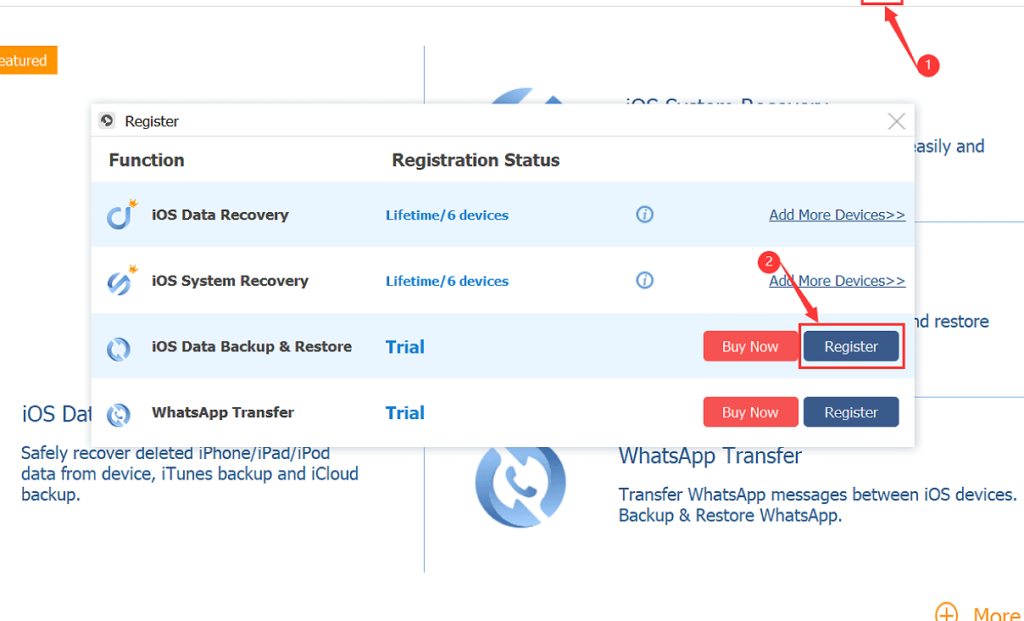The height and width of the screenshot is (621, 1024).
Task: Click Trial status of iOS Data Backup & Restore
Action: coord(405,347)
